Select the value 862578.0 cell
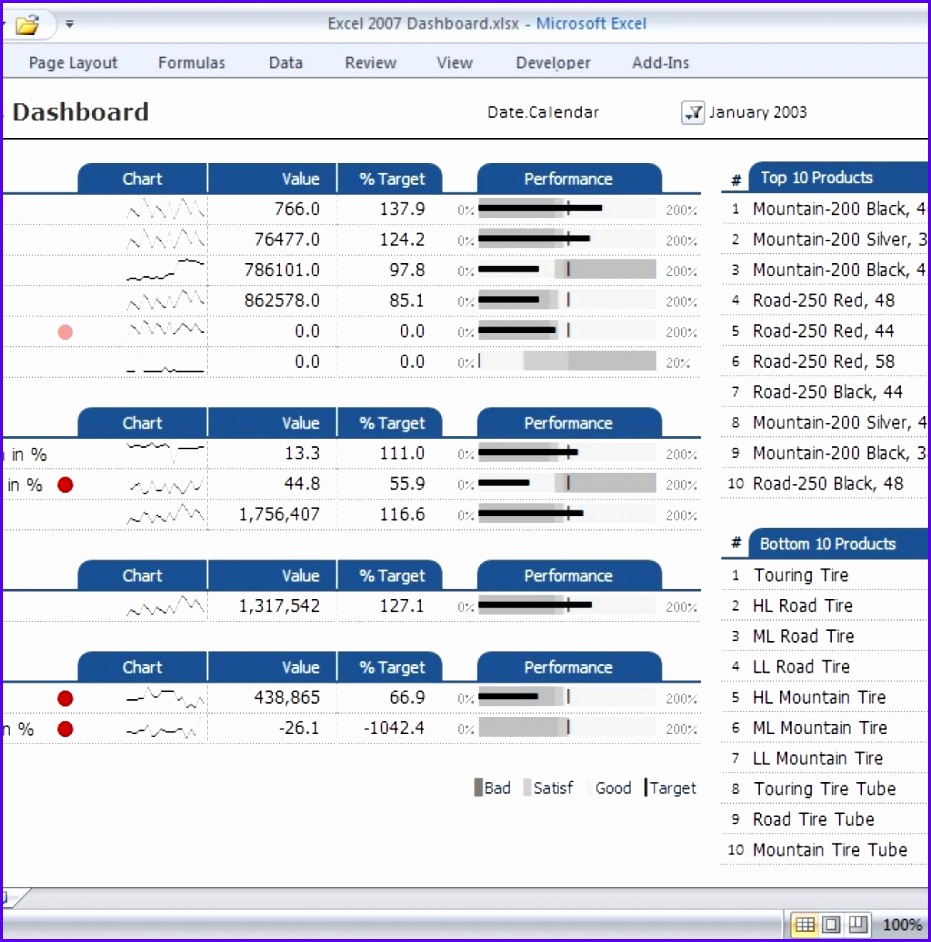The height and width of the screenshot is (942, 931). point(273,300)
